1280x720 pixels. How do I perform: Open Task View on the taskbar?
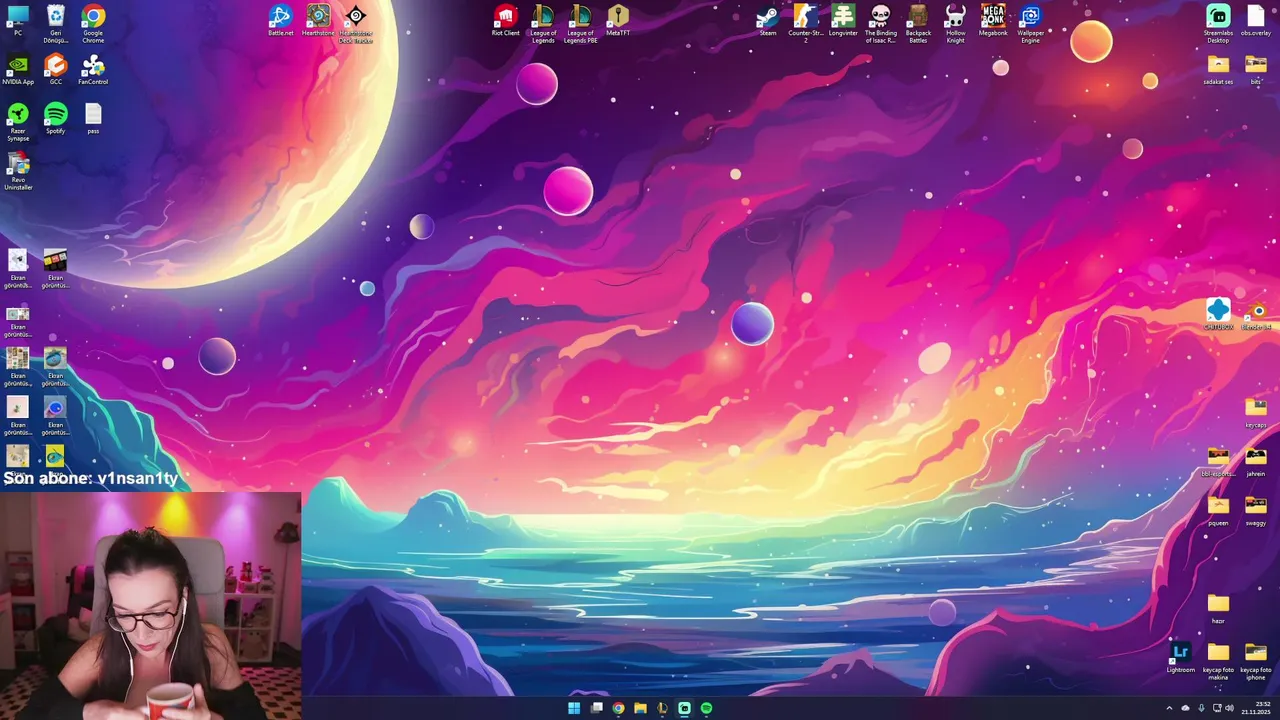596,708
